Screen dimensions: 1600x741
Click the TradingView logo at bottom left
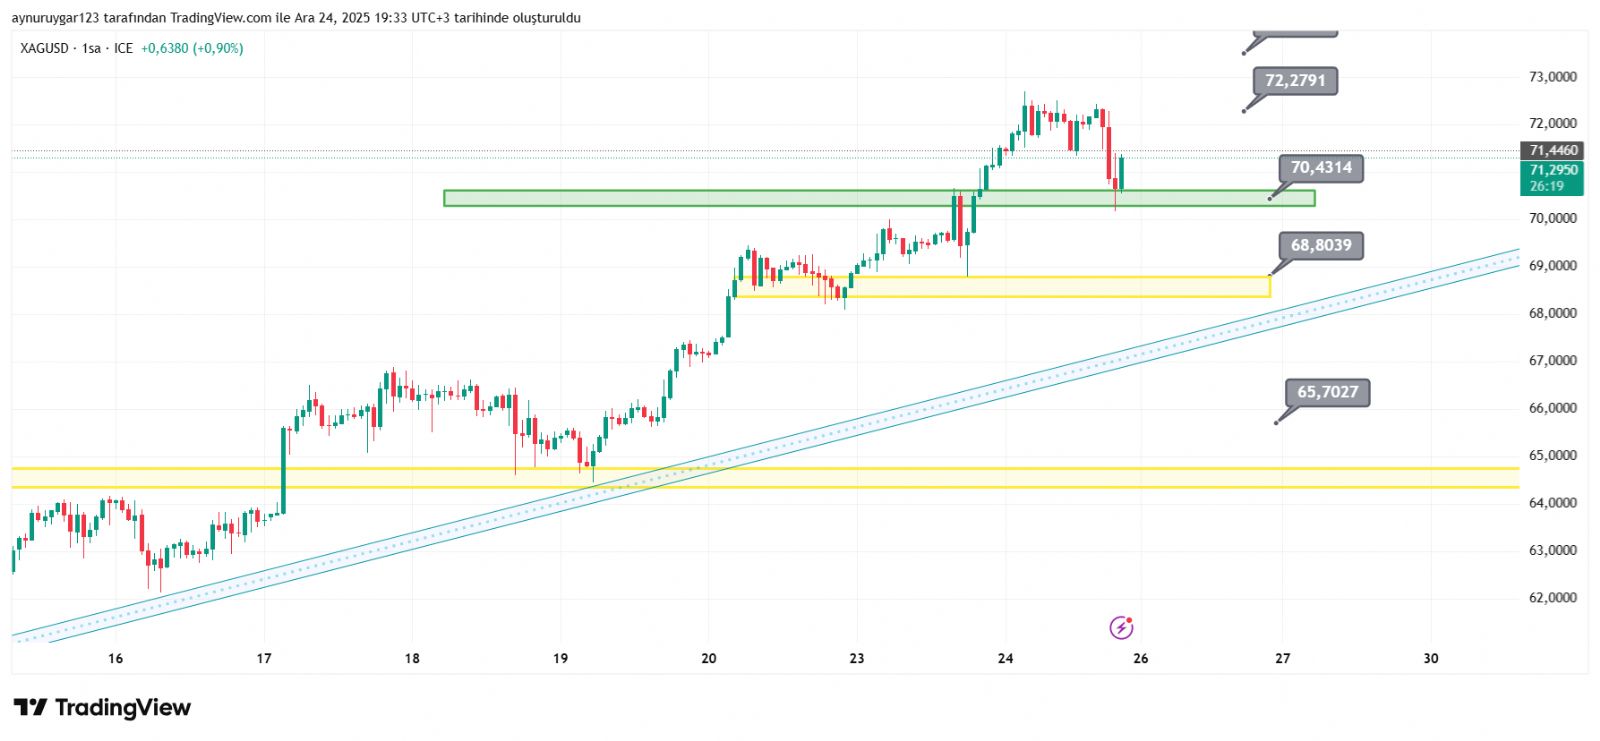(102, 708)
